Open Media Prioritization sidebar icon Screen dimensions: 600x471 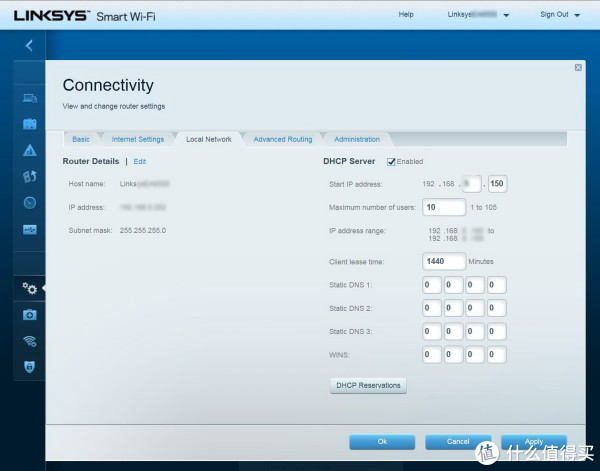(x=29, y=176)
